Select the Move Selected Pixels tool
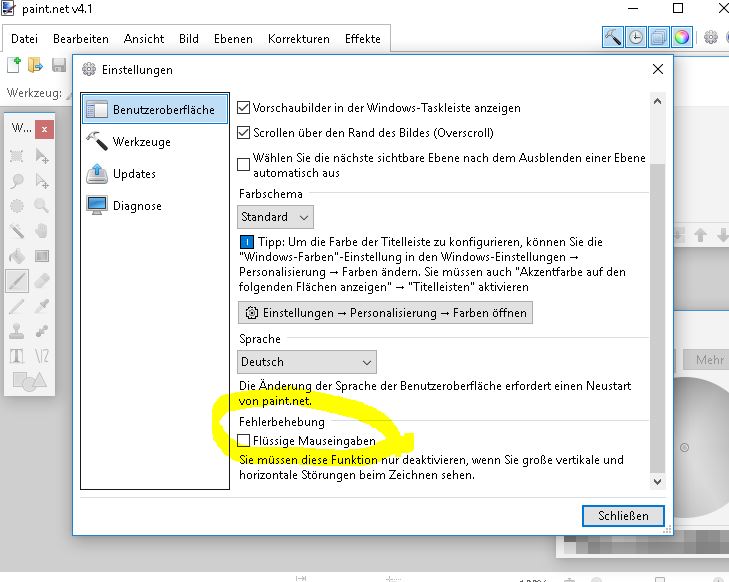The image size is (729, 582). [x=42, y=156]
